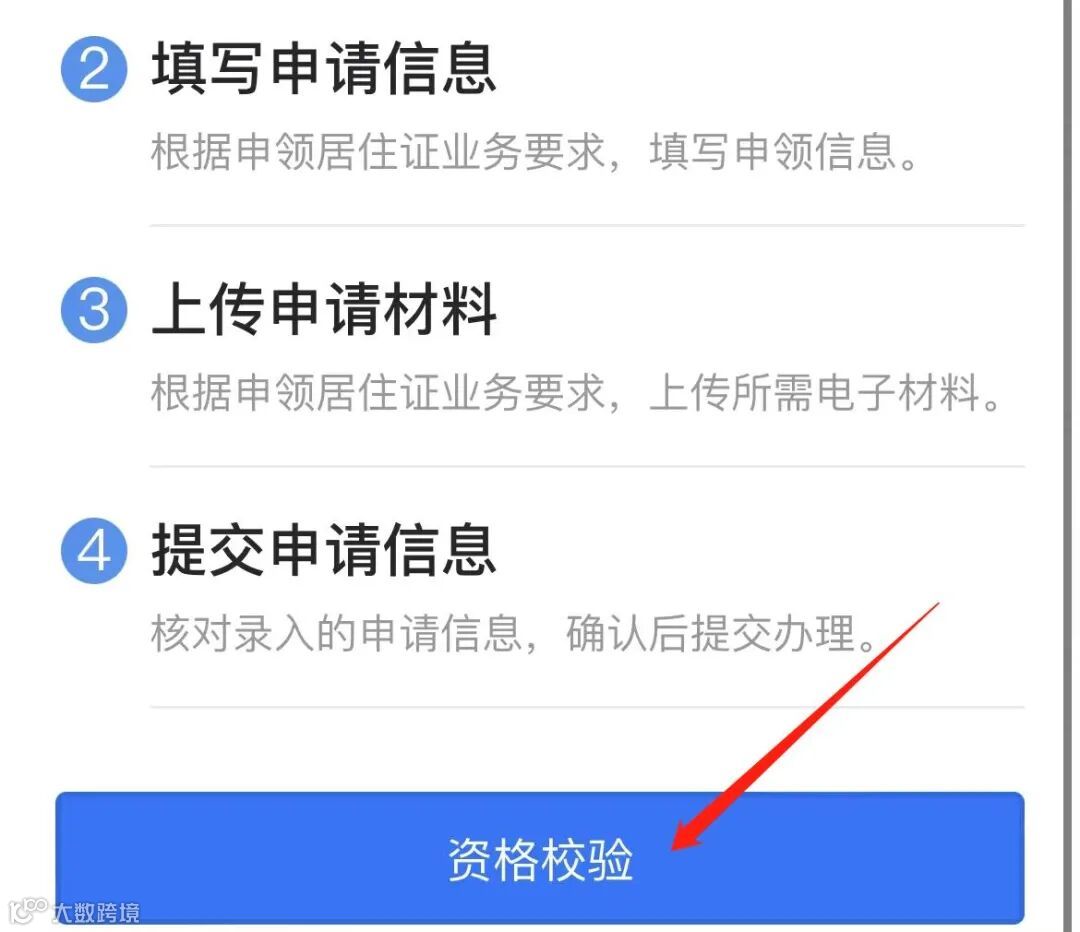The image size is (1080, 932).
Task: Select the 填写申请信息 heading
Action: click(x=324, y=68)
